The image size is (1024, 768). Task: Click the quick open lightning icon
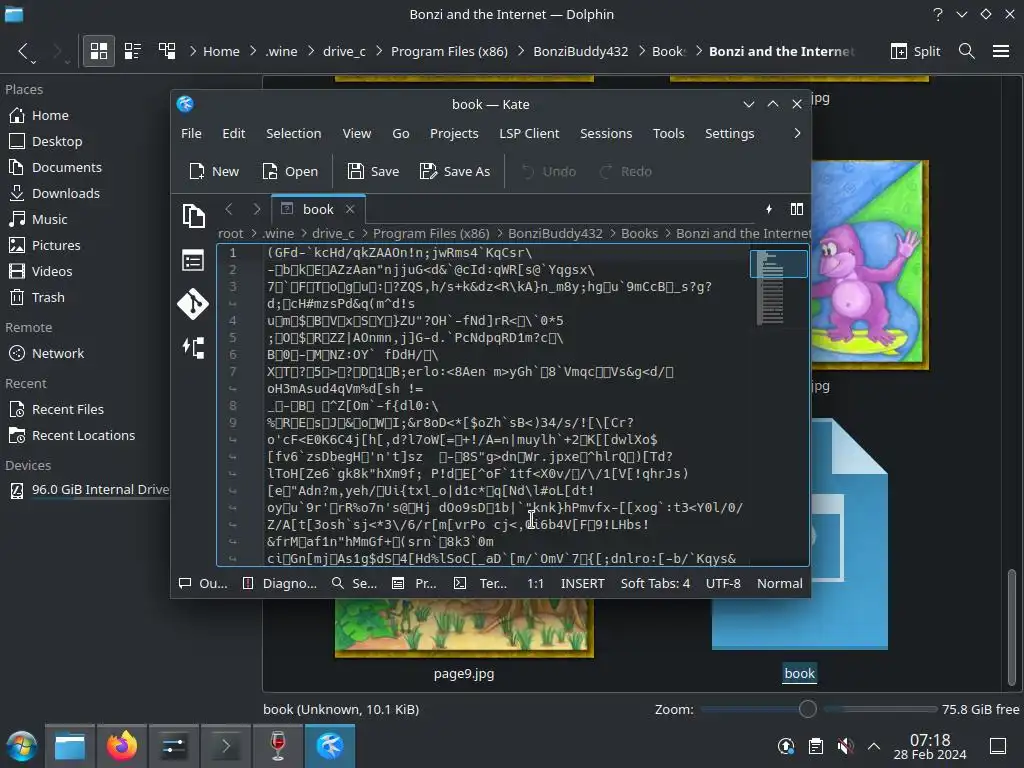click(769, 209)
